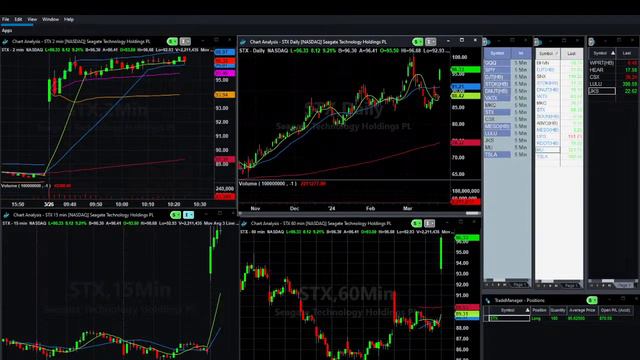Click the Open P/L header in TradeManager
The width and height of the screenshot is (640, 360).
click(615, 311)
